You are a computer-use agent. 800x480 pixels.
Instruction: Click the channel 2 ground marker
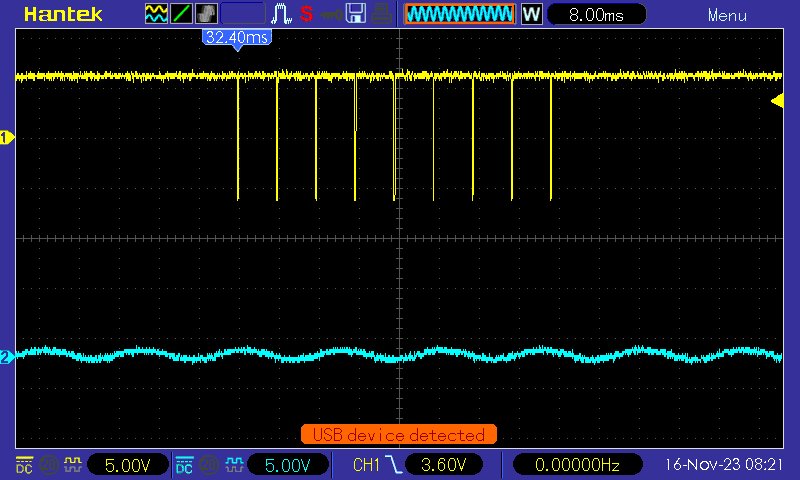tap(7, 357)
